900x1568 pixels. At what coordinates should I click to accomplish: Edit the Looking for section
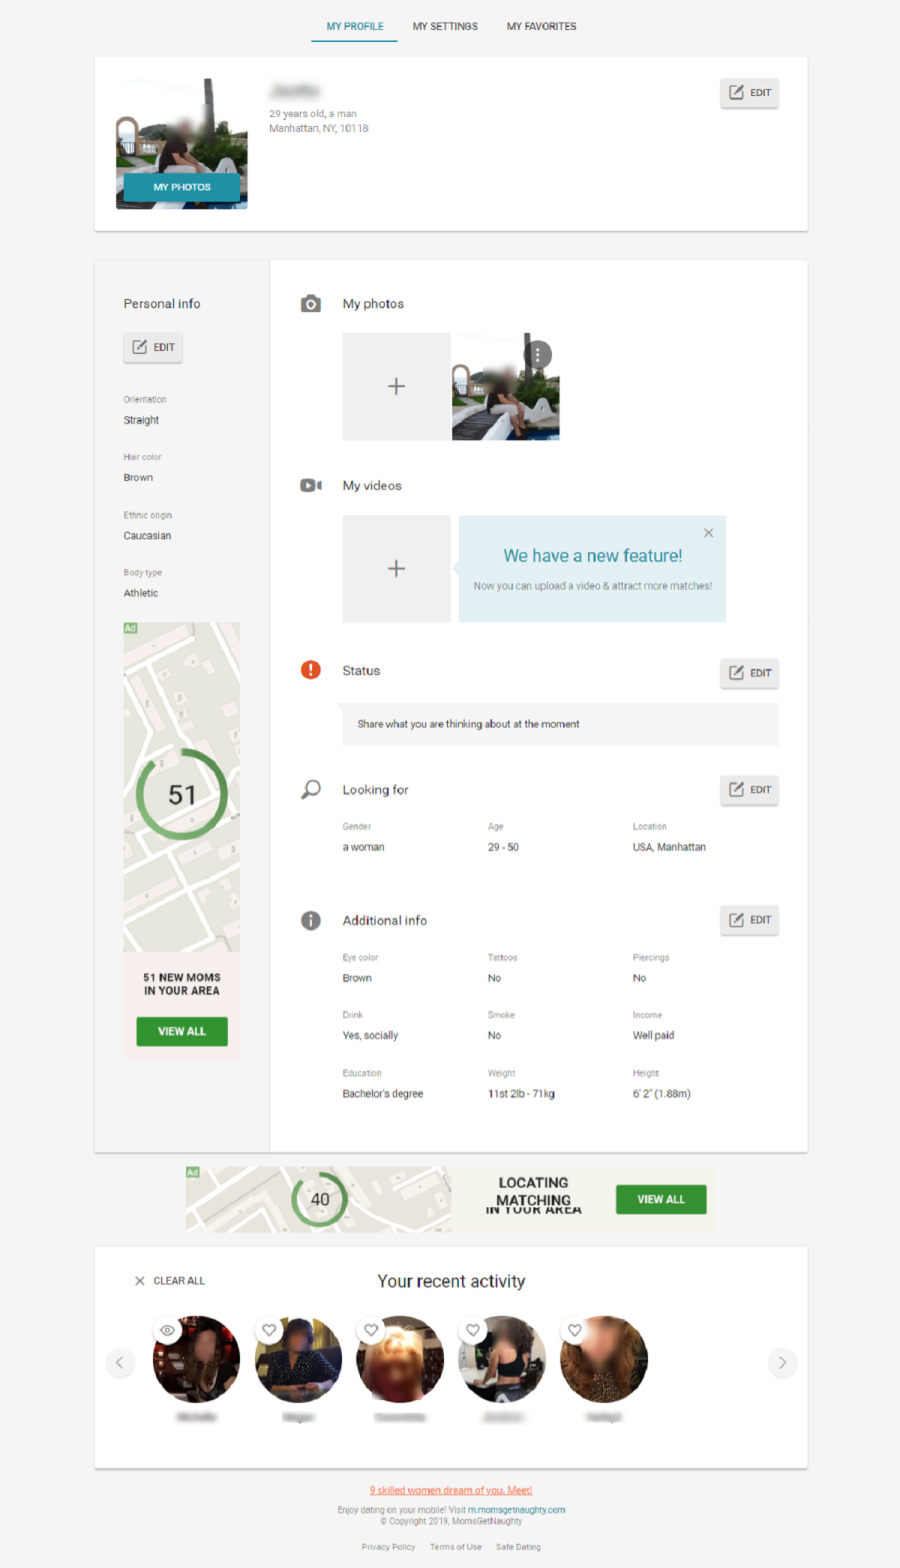(x=749, y=790)
